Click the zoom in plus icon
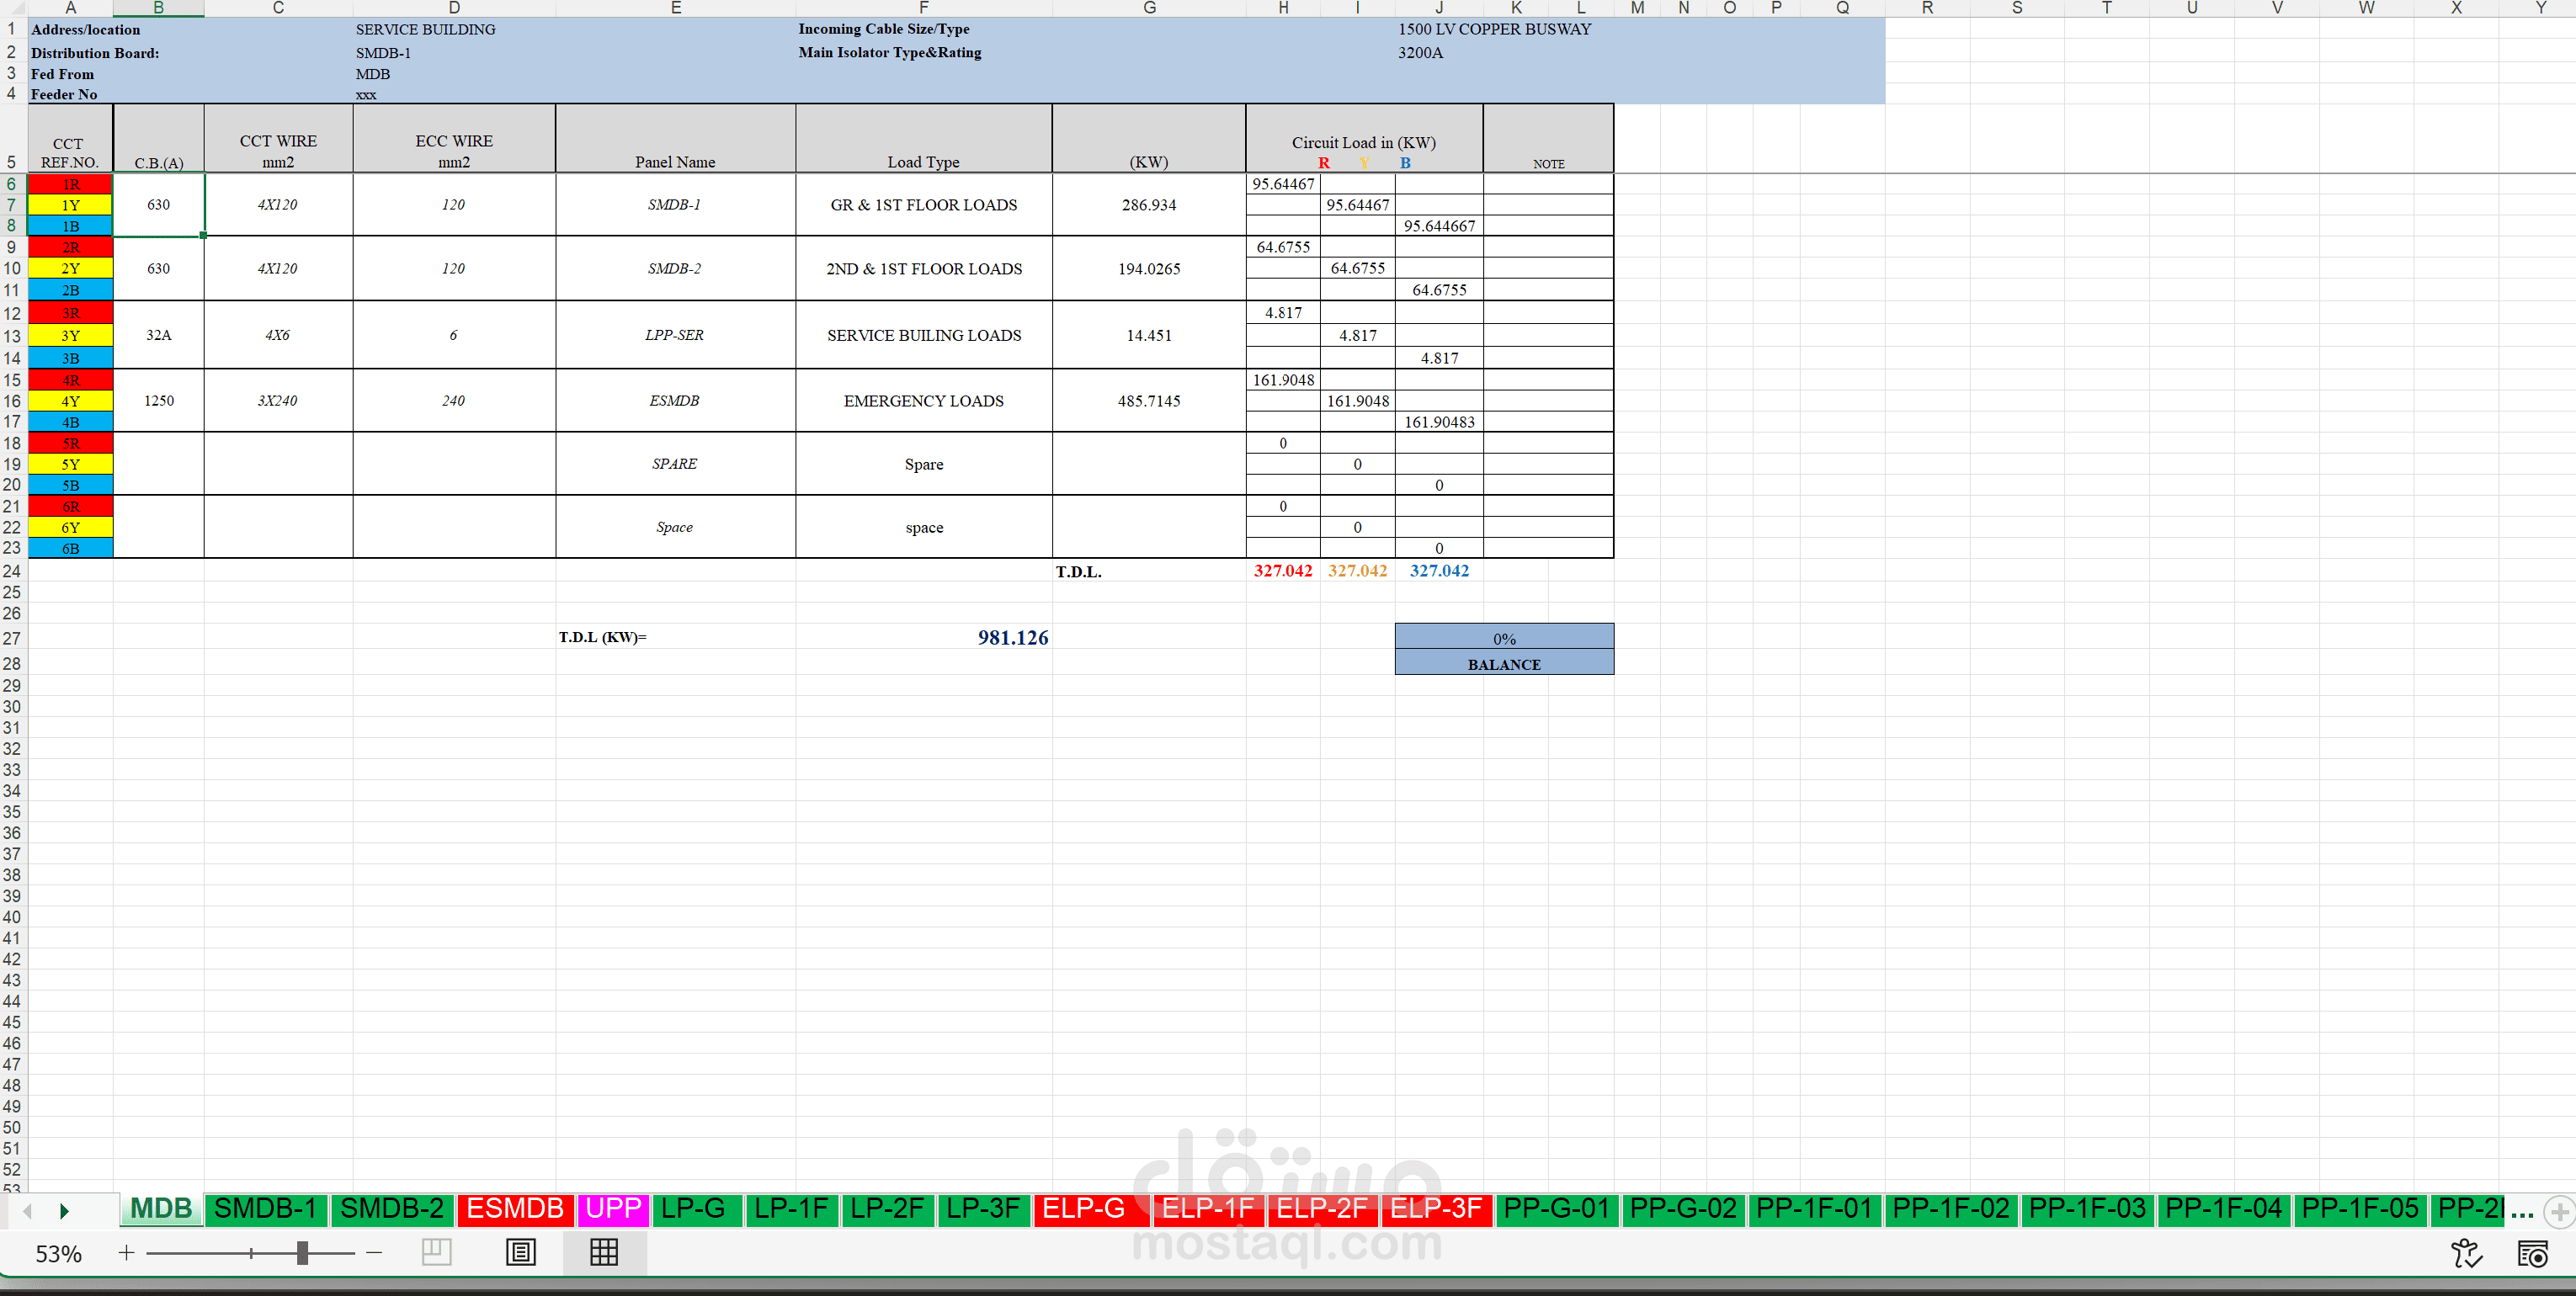Image resolution: width=2576 pixels, height=1296 pixels. pyautogui.click(x=126, y=1252)
